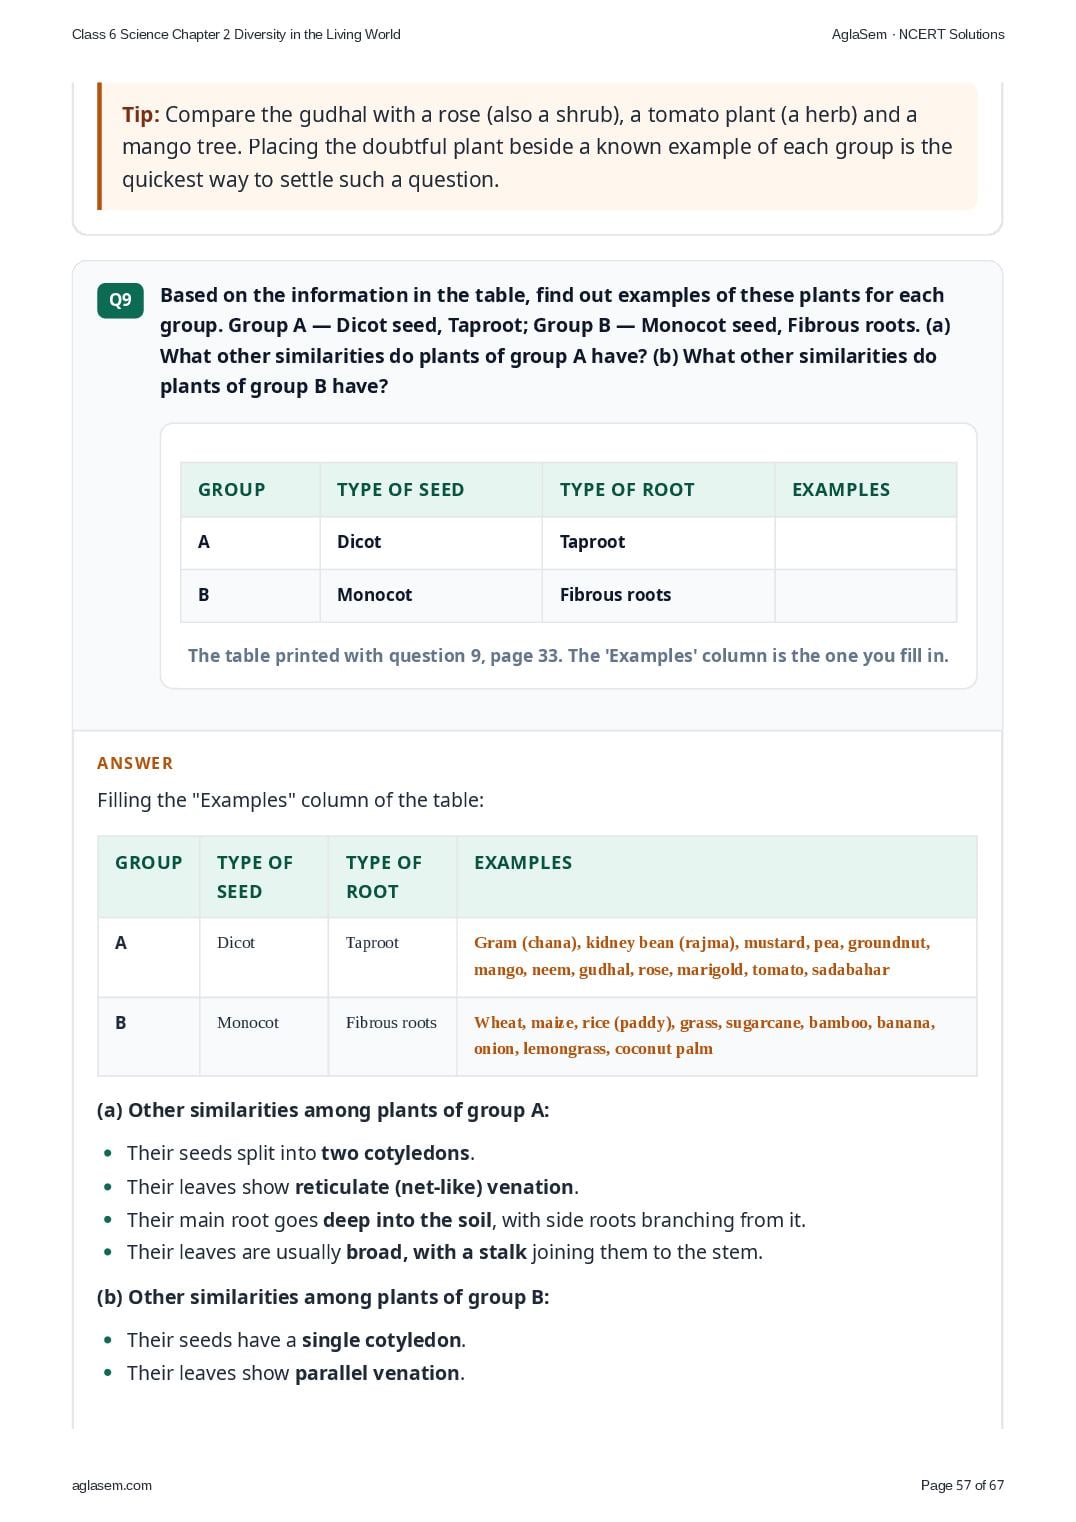This screenshot has width=1076, height=1522.
Task: Click the table caption about page 33
Action: 568,656
